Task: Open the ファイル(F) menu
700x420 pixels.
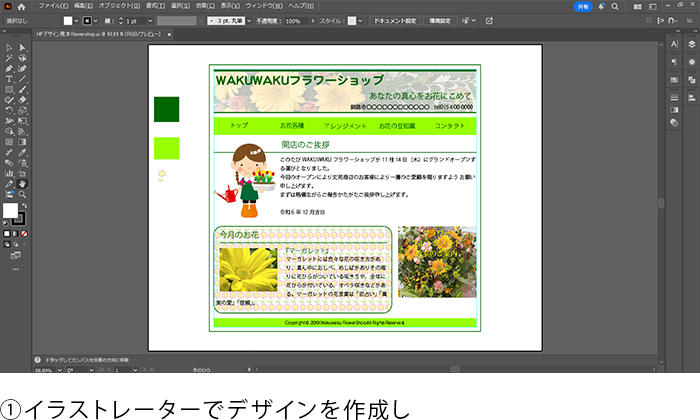Action: [x=53, y=6]
